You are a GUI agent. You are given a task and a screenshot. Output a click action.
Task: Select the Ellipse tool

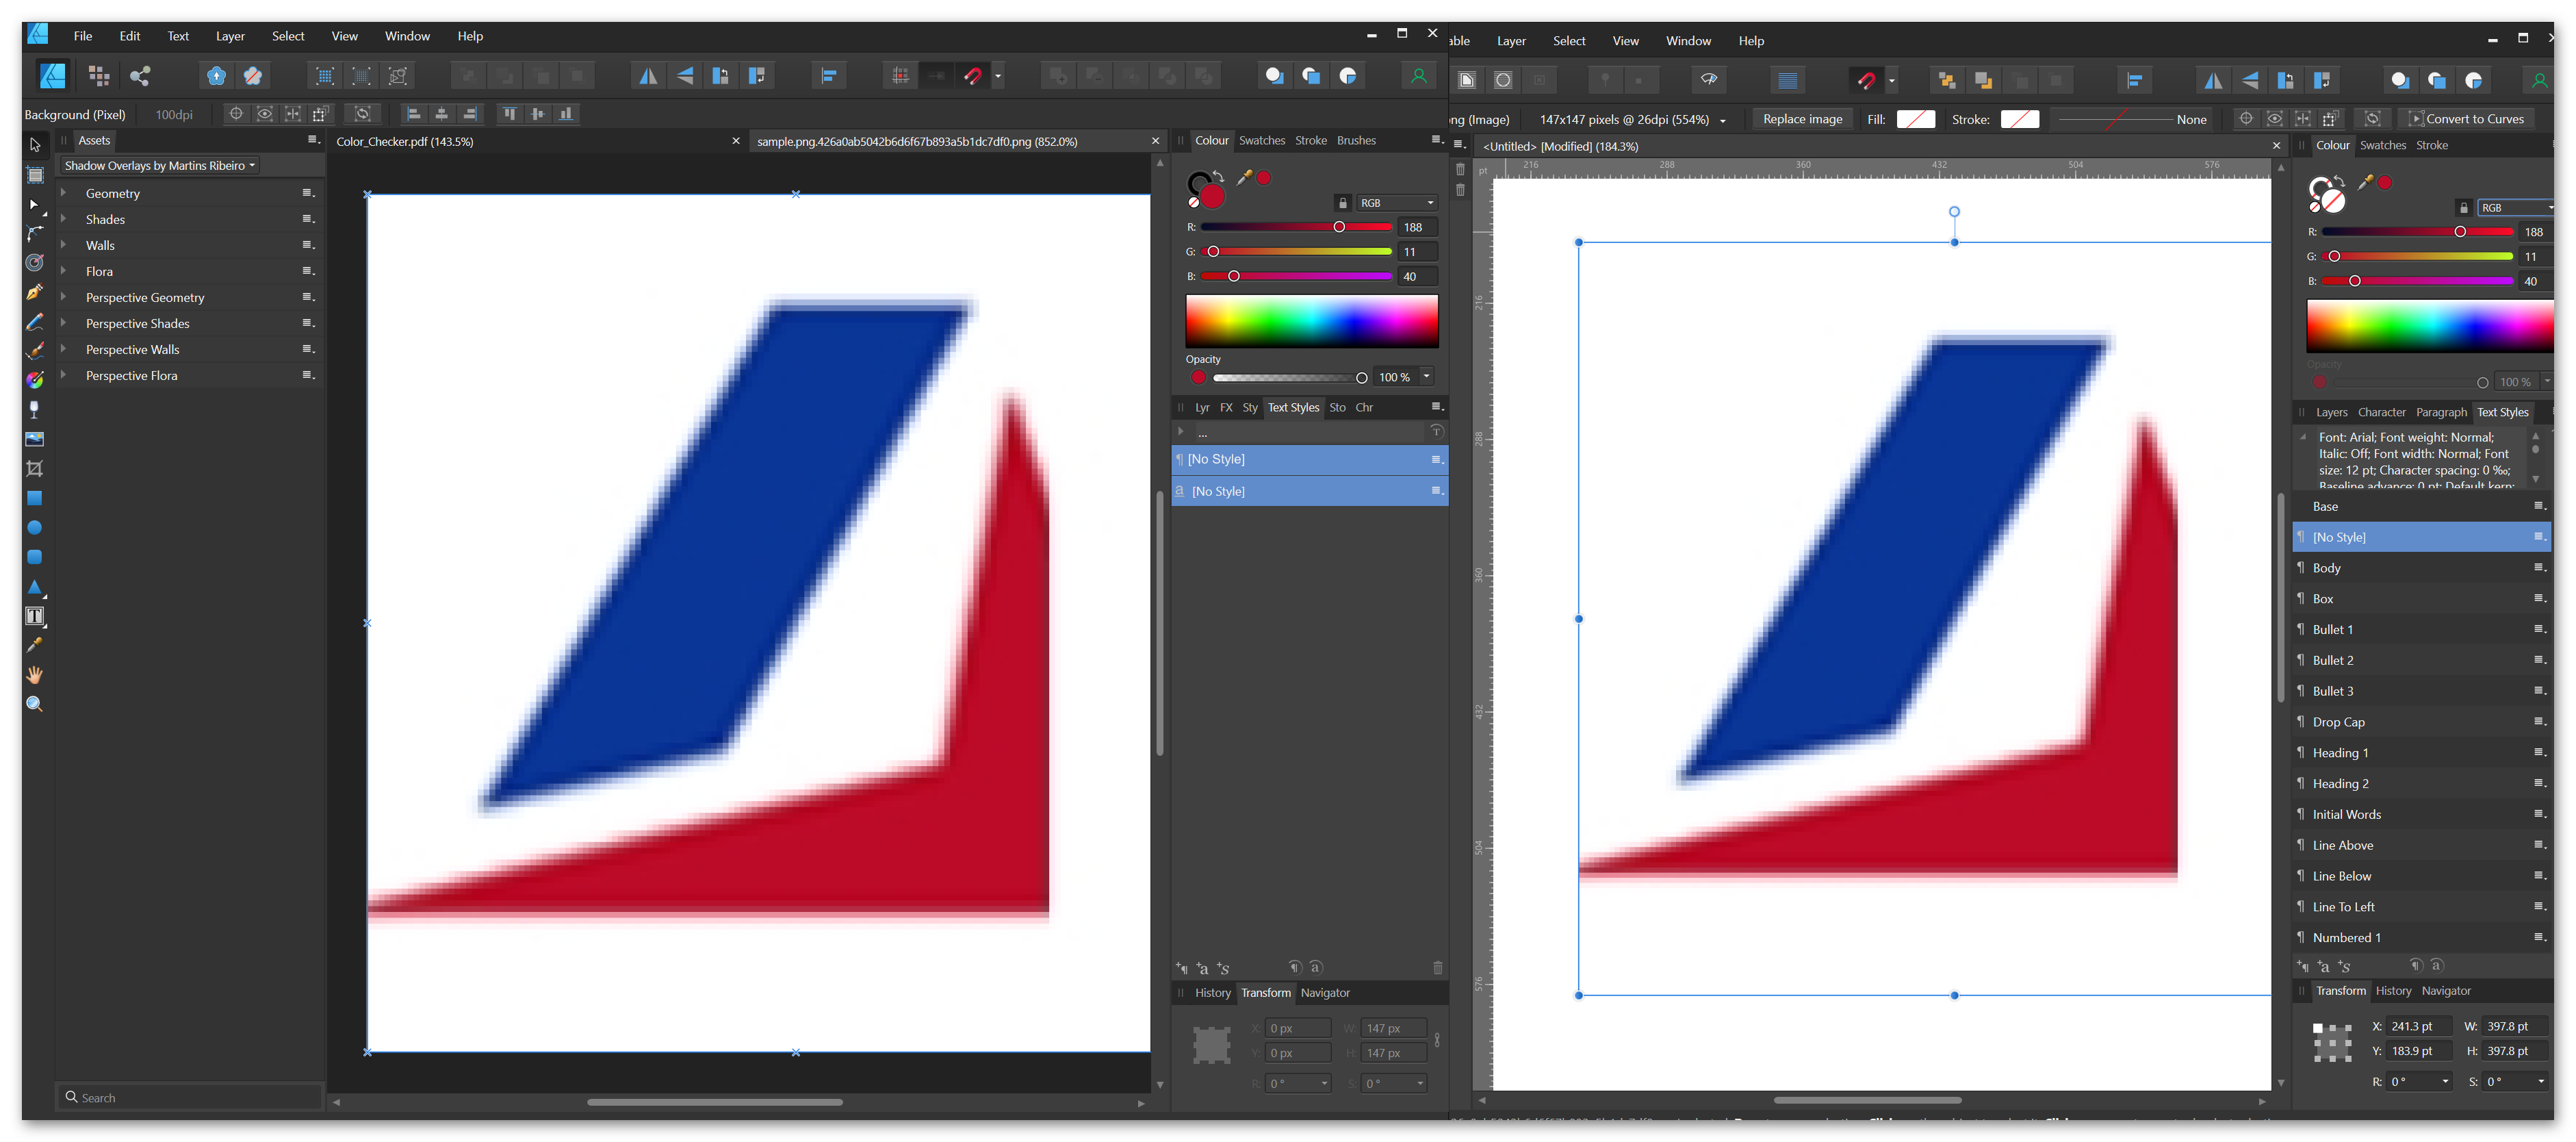click(x=35, y=527)
